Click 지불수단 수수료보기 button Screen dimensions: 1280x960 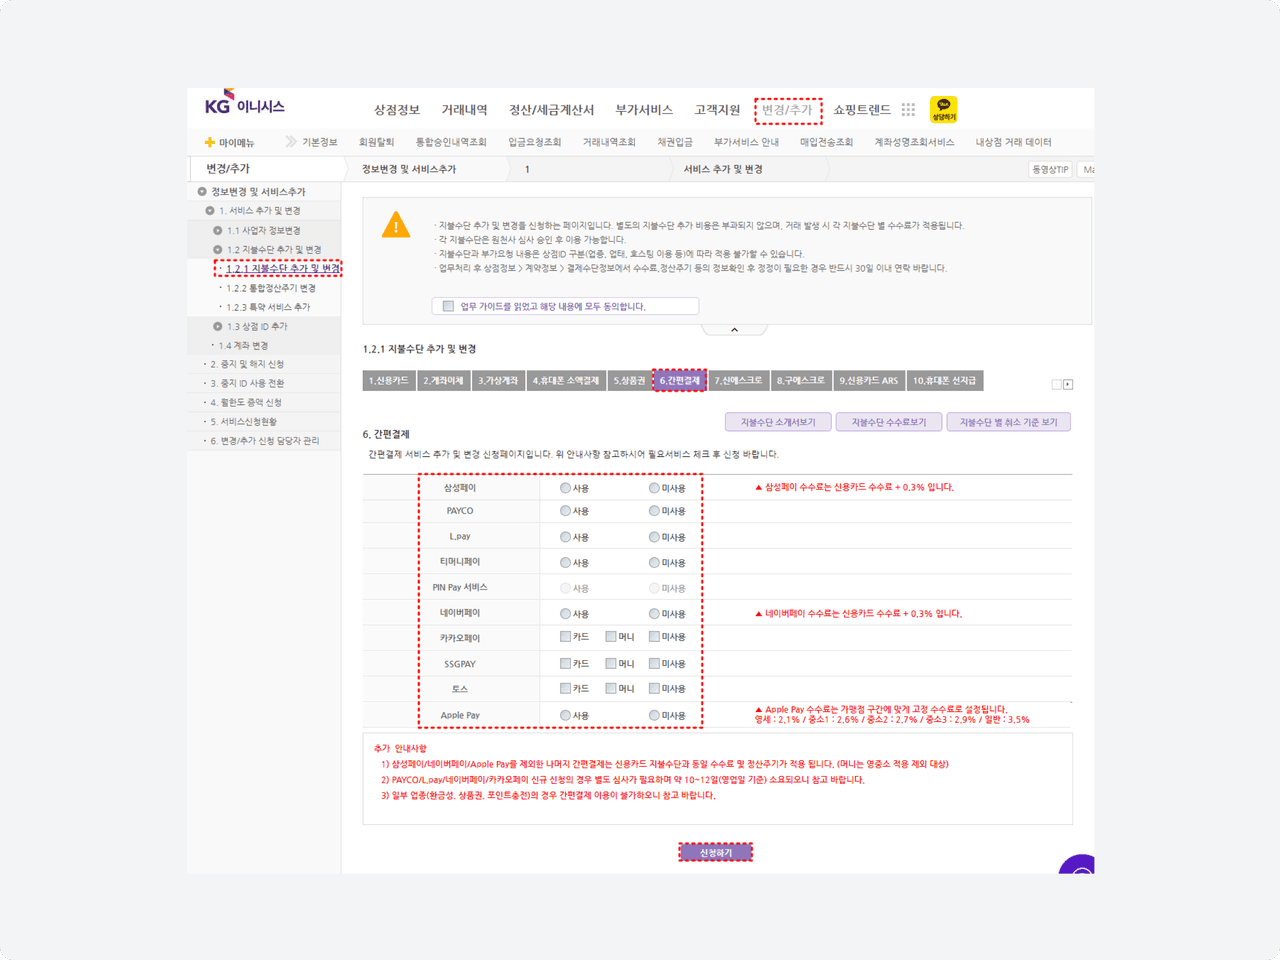888,422
